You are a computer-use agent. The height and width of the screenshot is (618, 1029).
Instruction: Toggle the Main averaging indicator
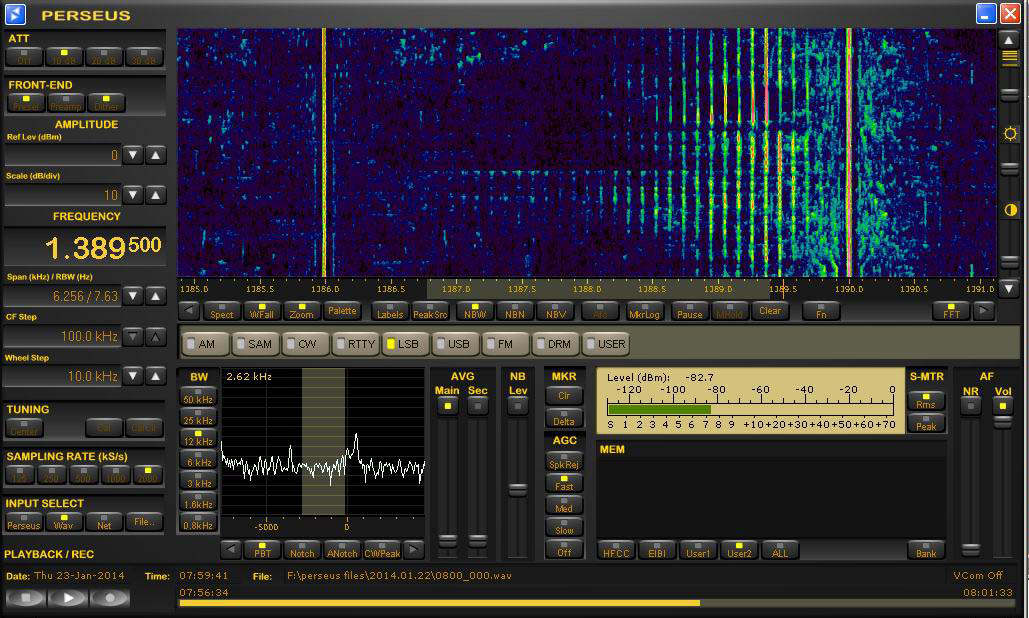448,406
